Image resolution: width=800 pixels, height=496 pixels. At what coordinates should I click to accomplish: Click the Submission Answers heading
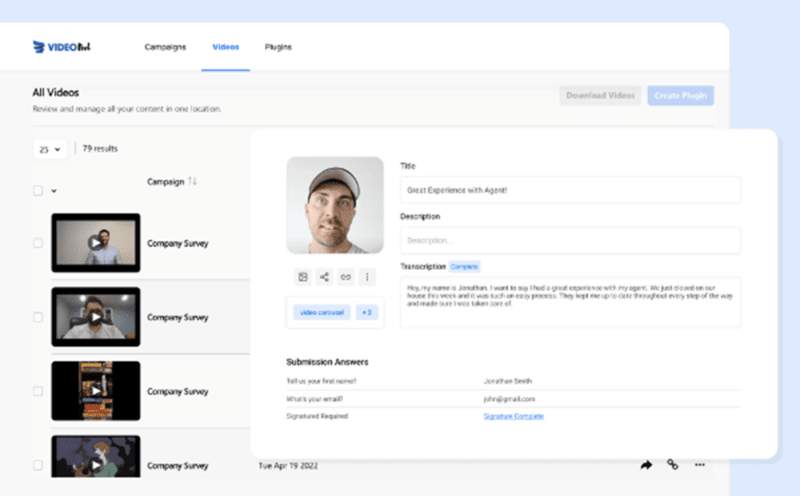coord(327,362)
